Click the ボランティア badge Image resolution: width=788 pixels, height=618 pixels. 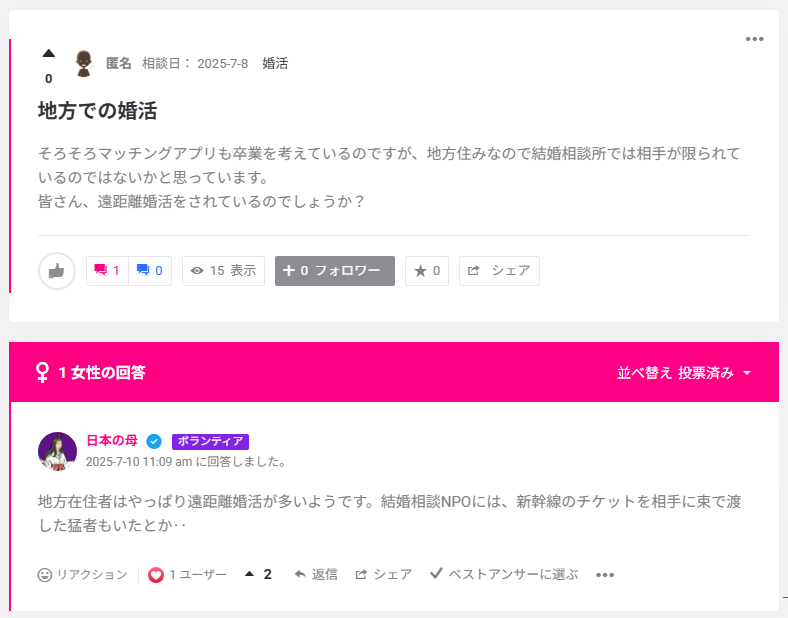click(210, 441)
